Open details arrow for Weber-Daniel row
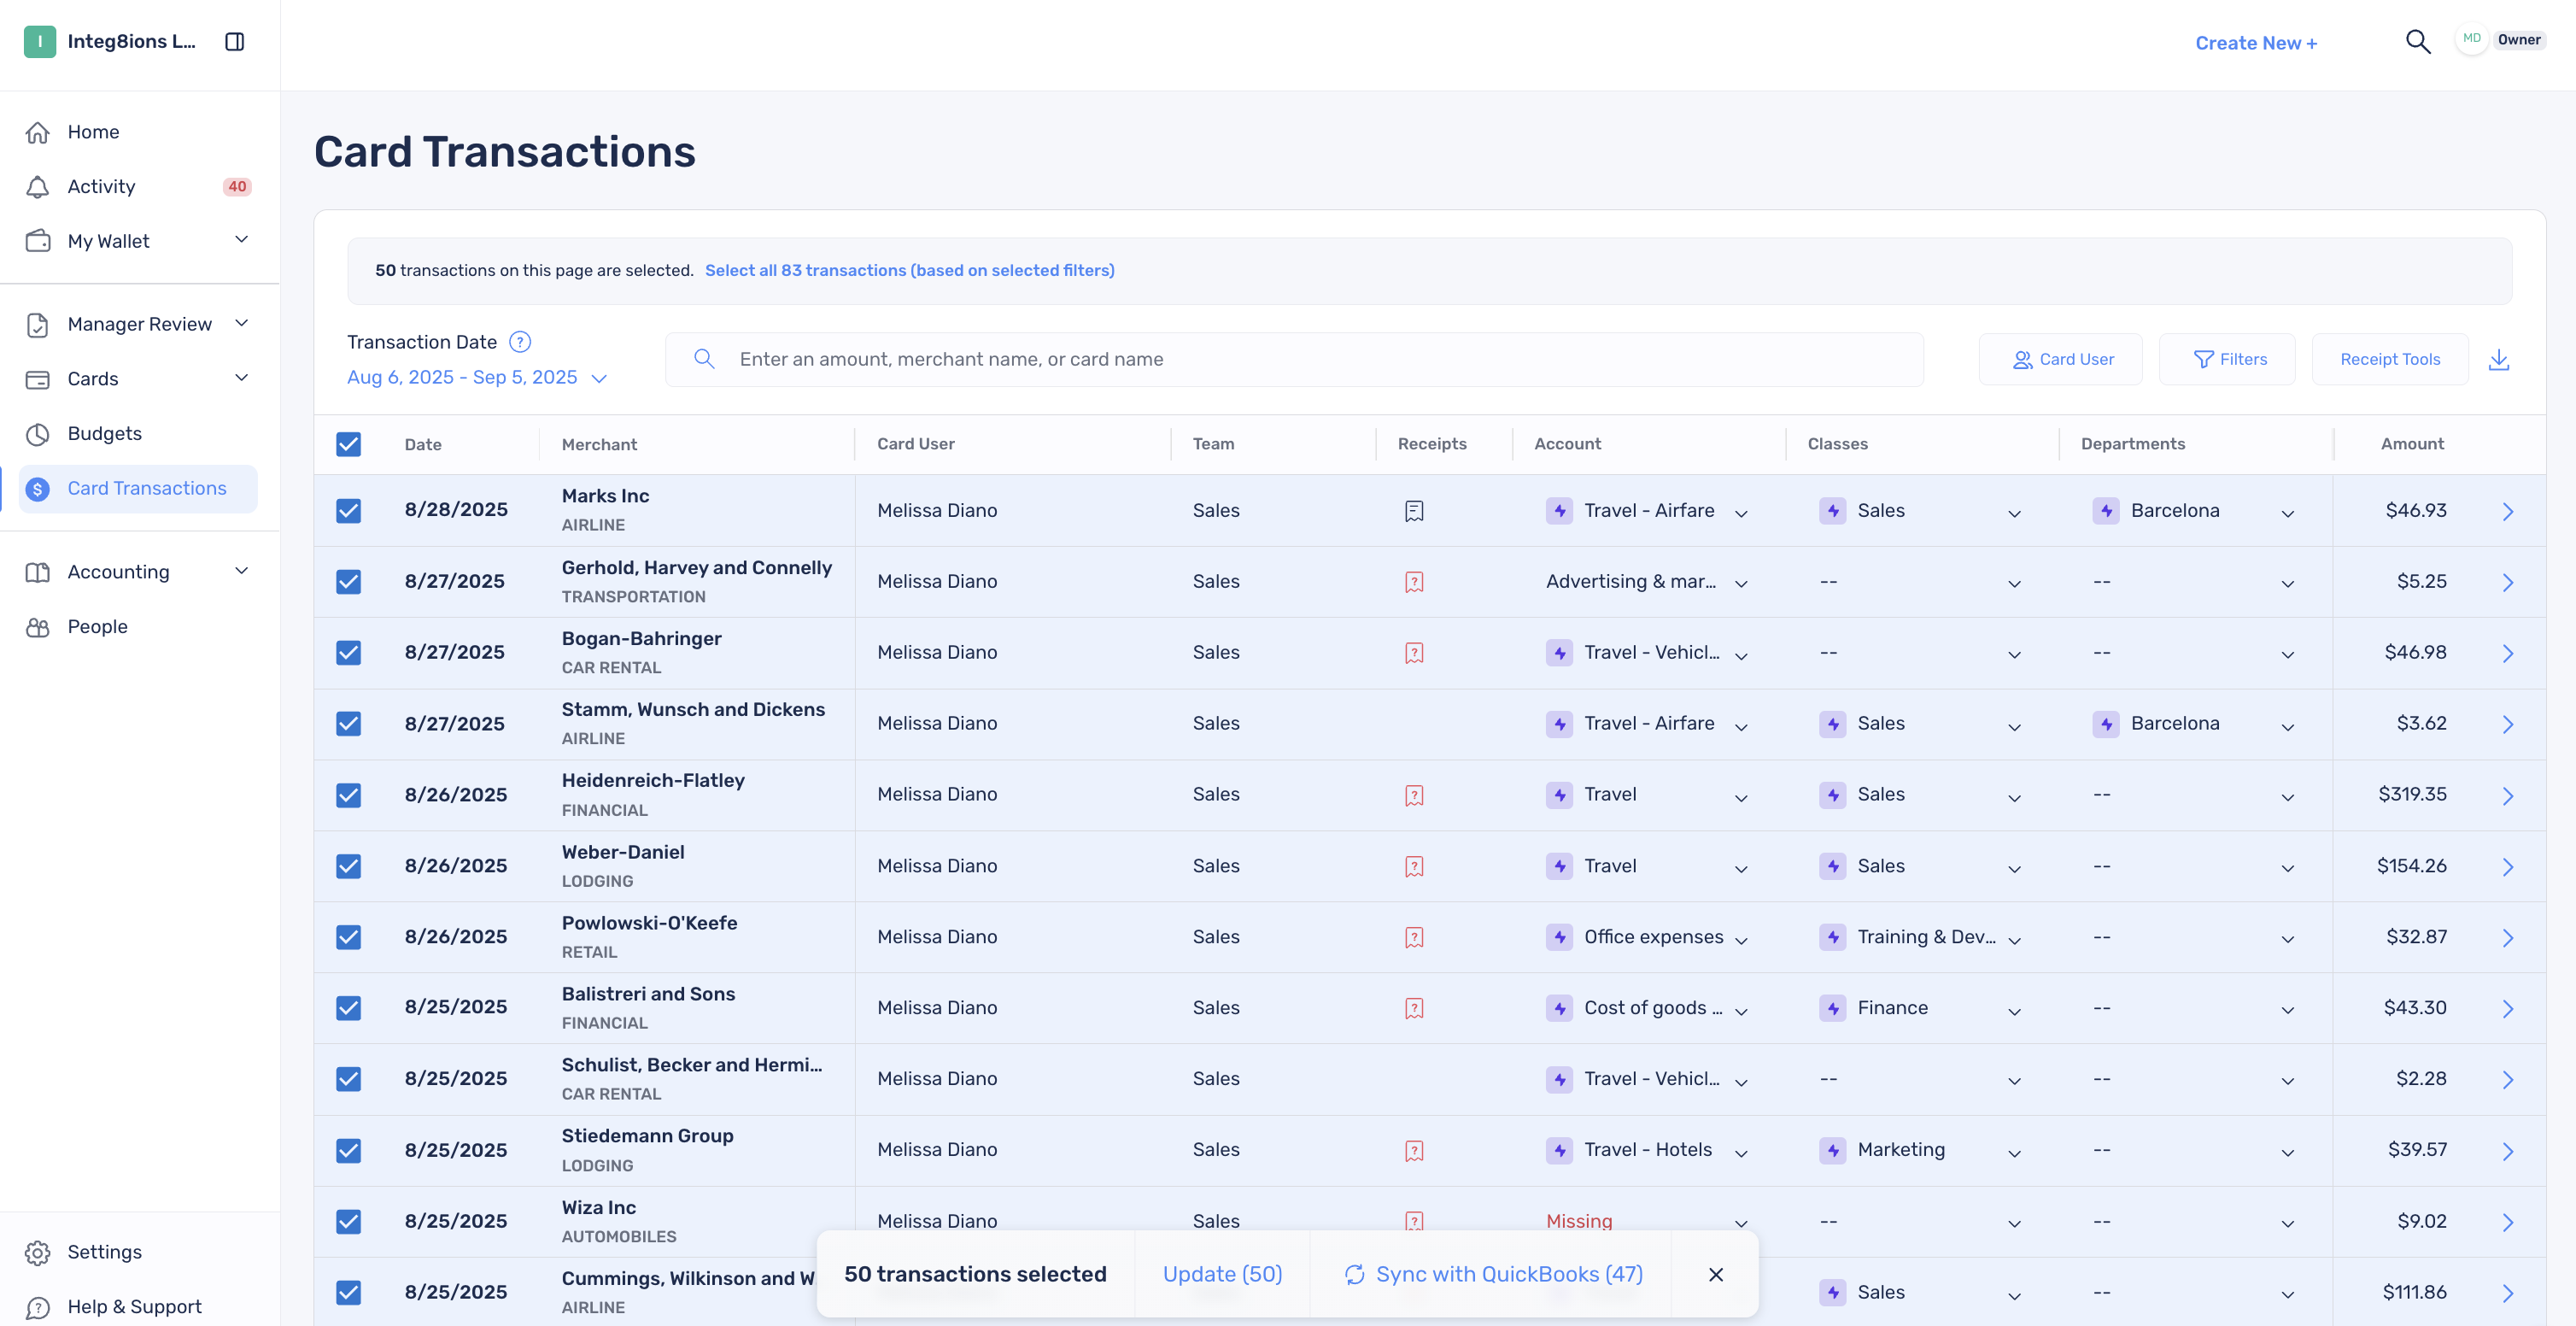The width and height of the screenshot is (2576, 1326). pos(2507,866)
